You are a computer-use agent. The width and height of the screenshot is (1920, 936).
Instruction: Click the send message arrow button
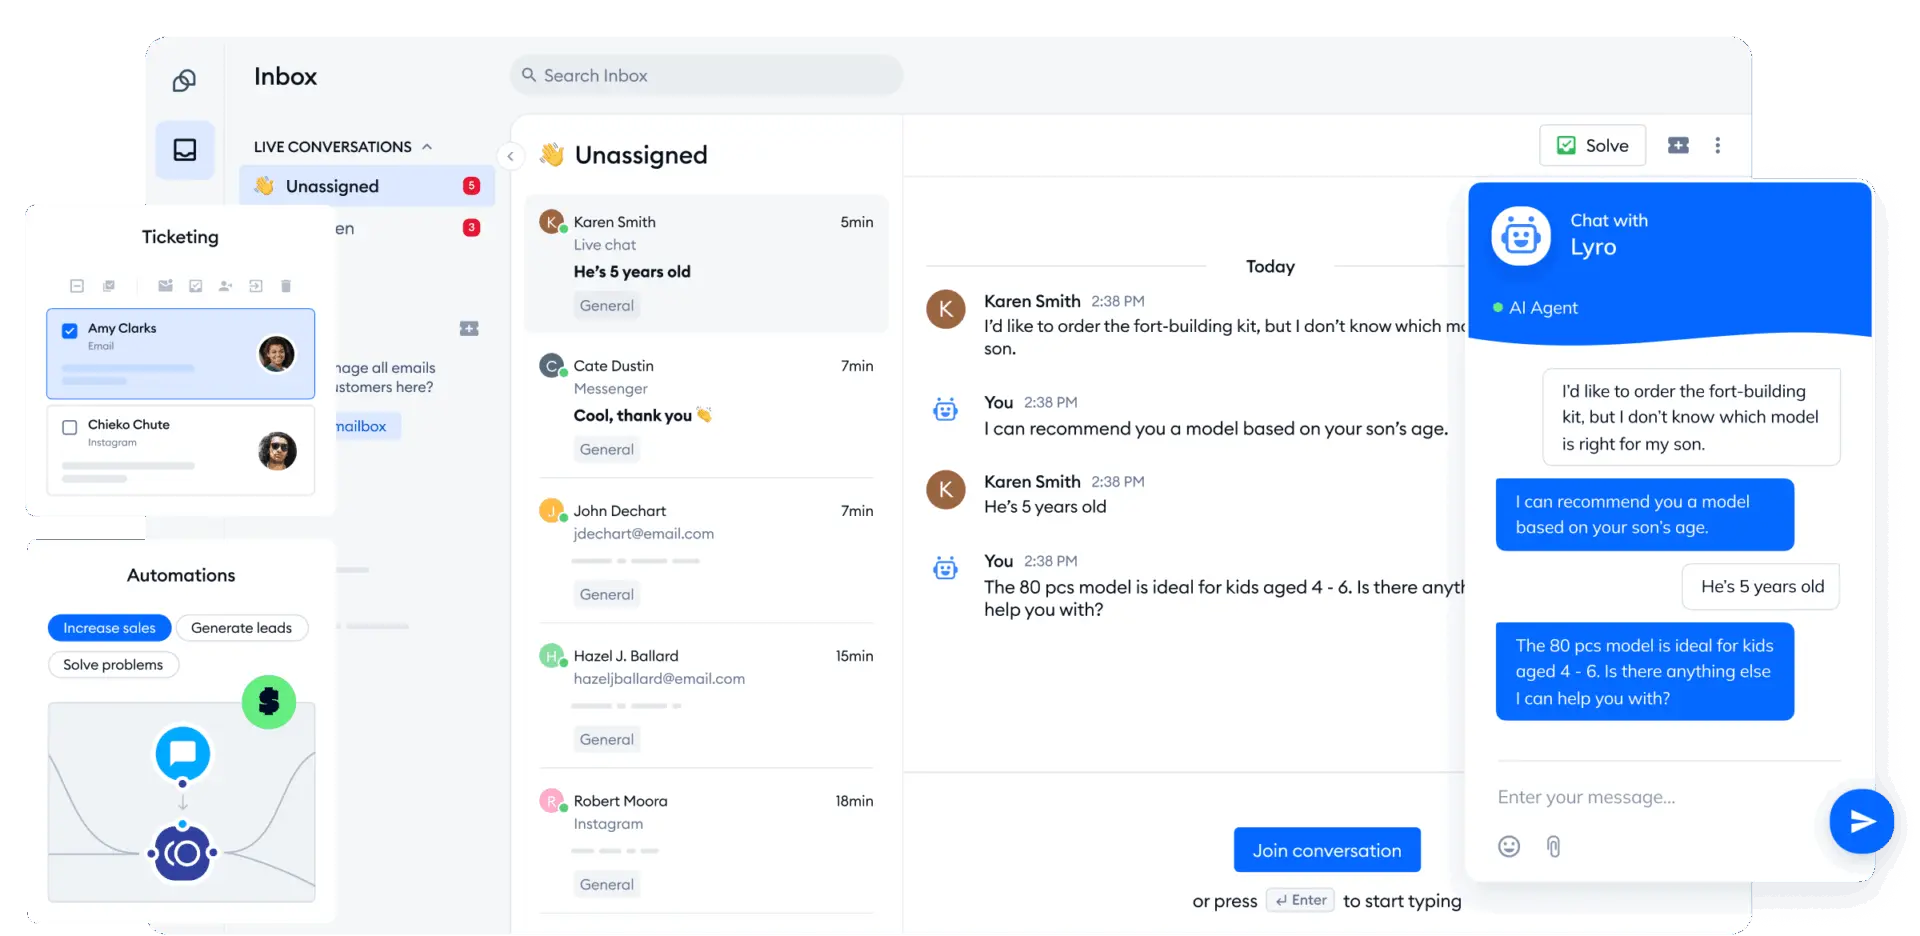(x=1861, y=821)
